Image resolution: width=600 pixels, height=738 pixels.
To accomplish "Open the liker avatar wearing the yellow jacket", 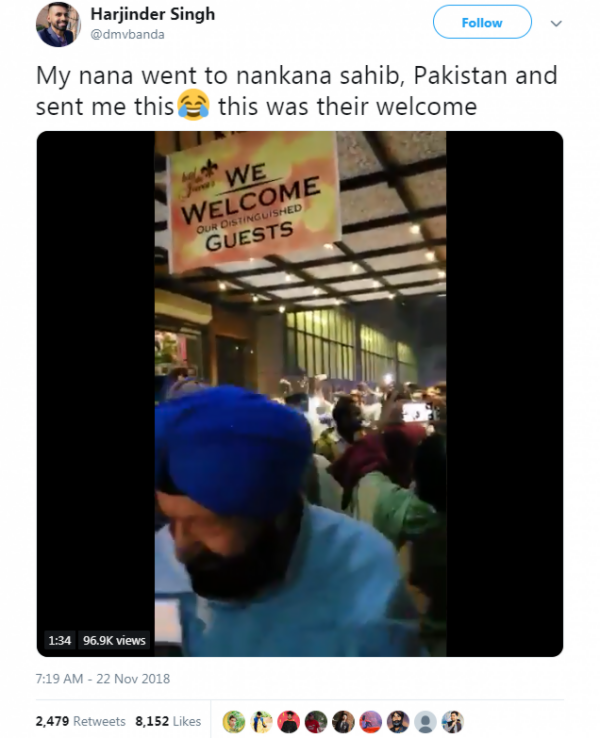I will pos(261,722).
